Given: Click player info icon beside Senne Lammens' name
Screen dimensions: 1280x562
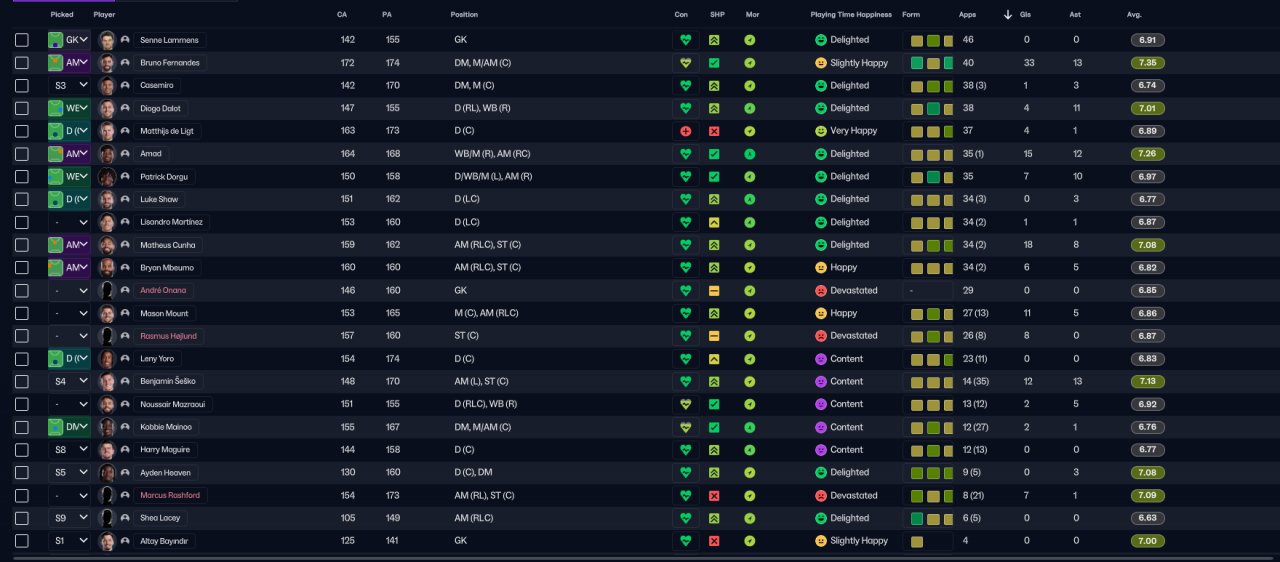Looking at the screenshot, I should (125, 40).
